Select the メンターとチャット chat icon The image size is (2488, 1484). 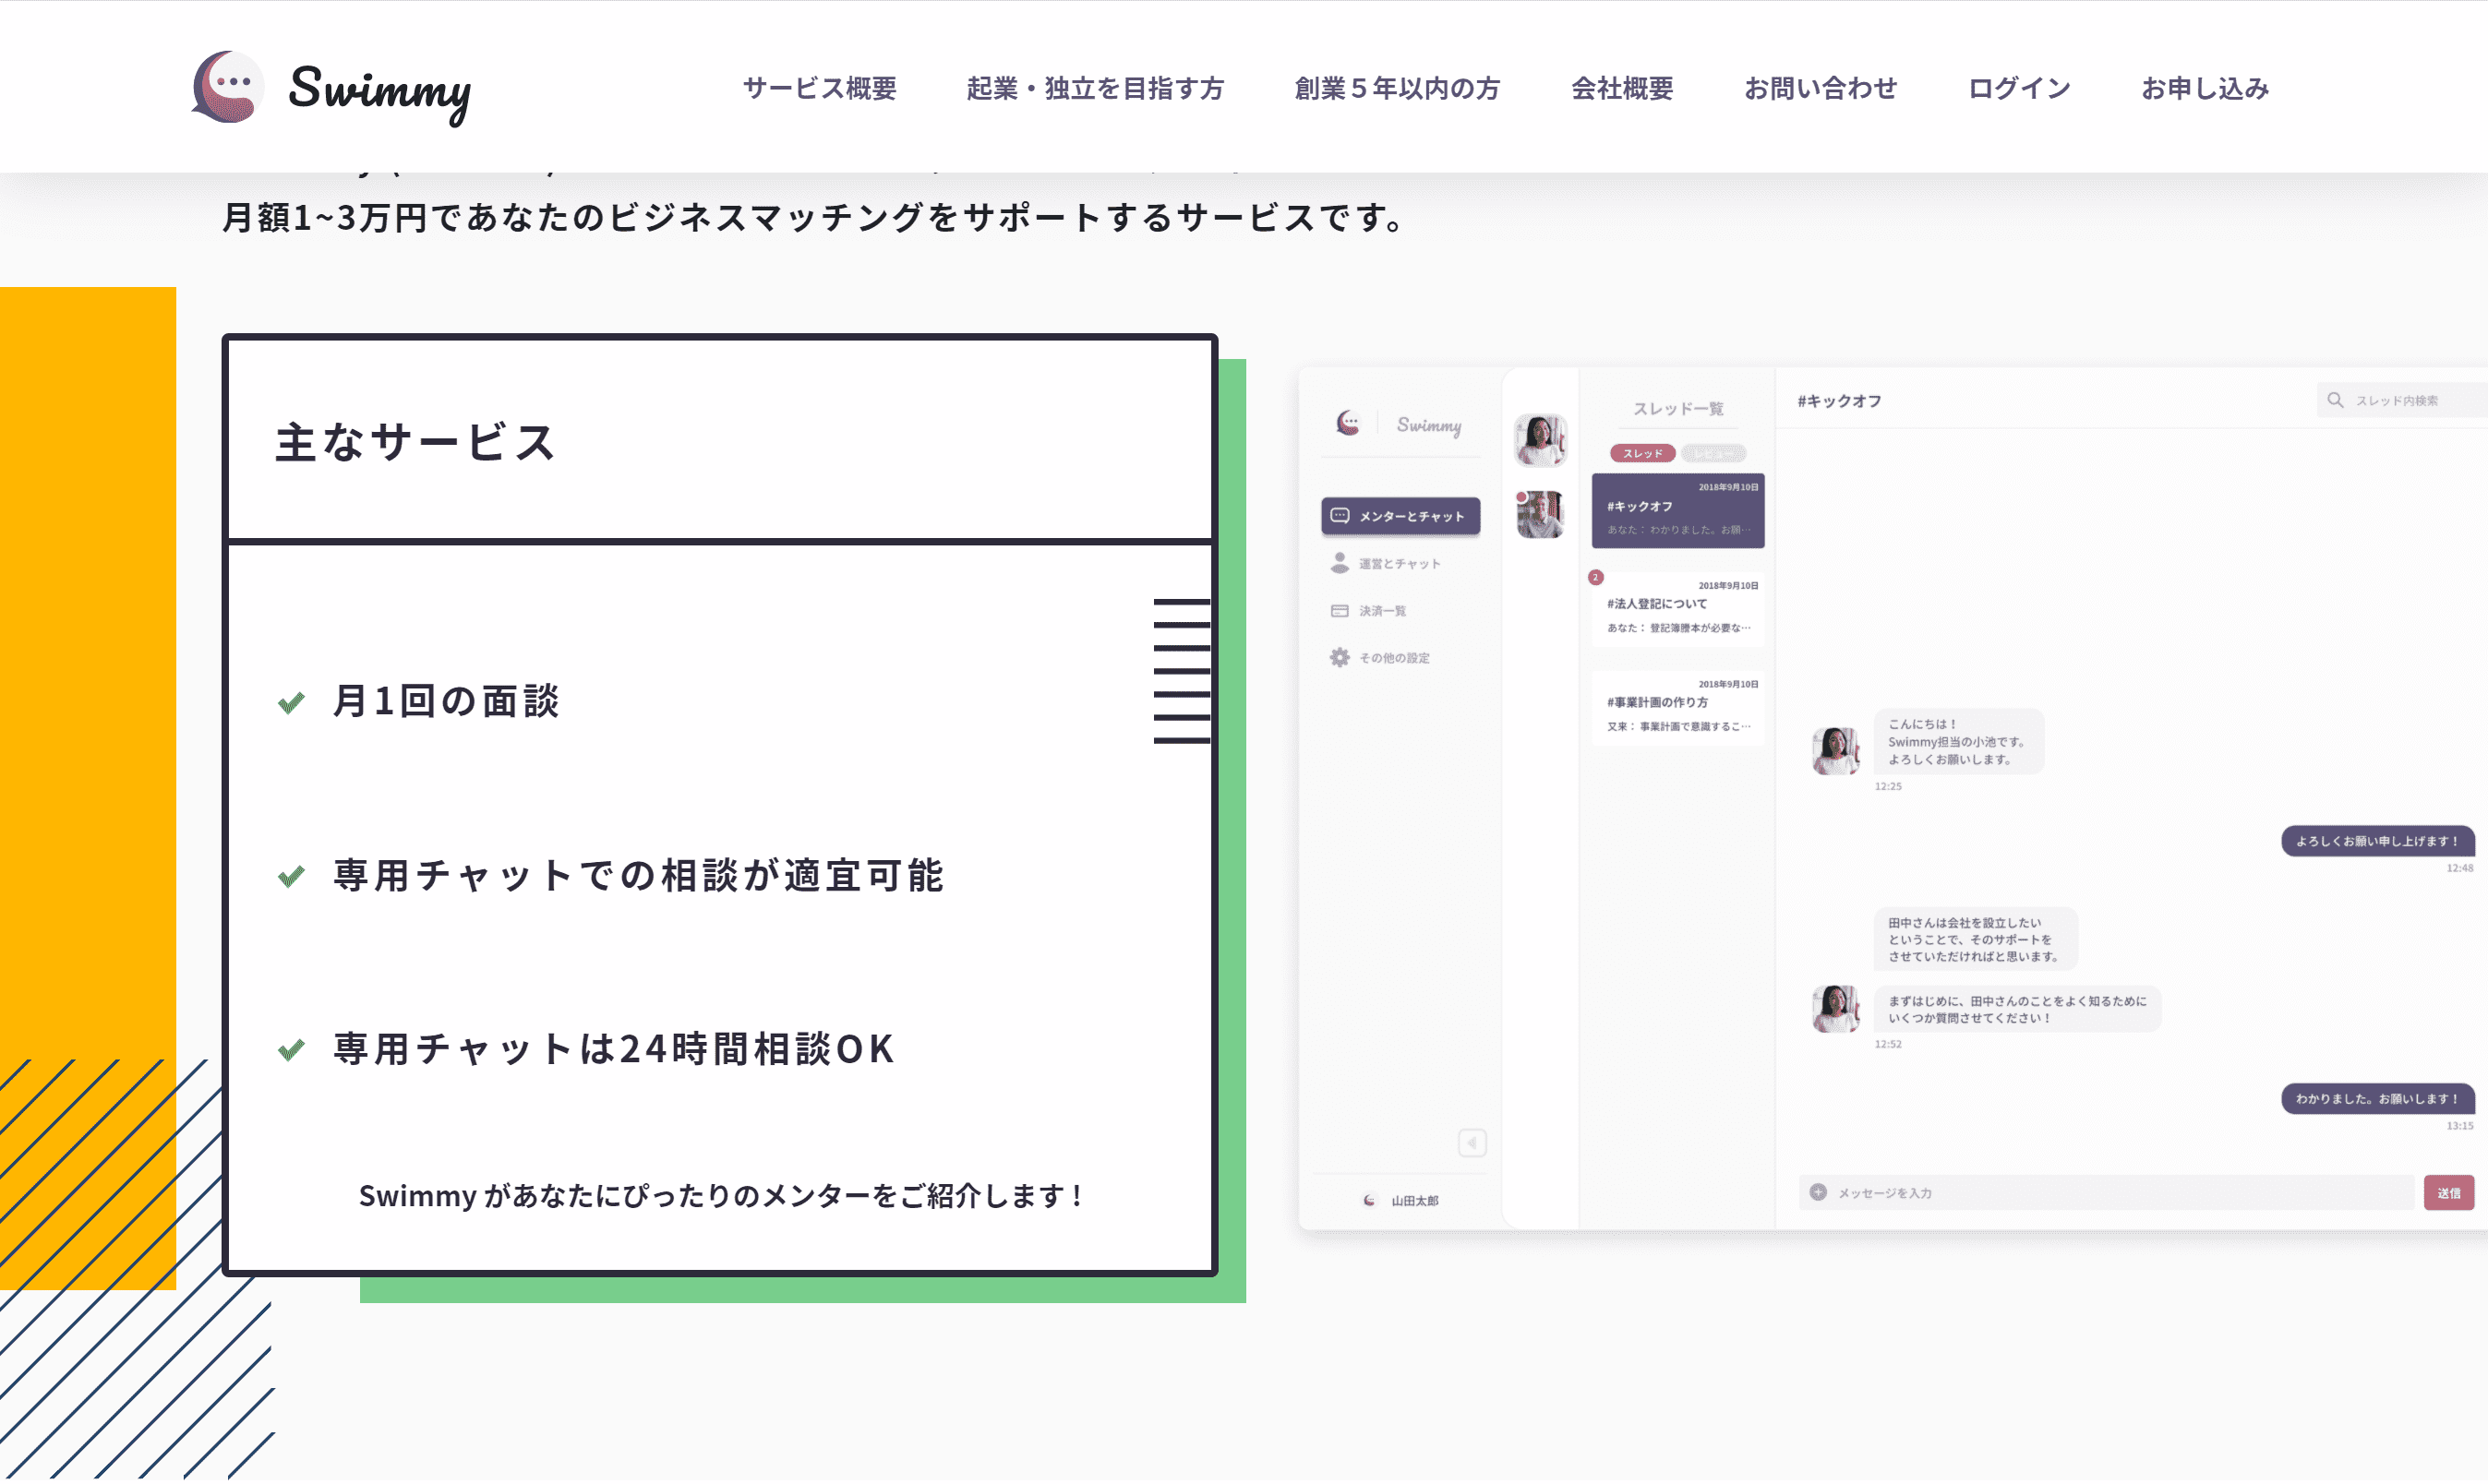(1340, 516)
